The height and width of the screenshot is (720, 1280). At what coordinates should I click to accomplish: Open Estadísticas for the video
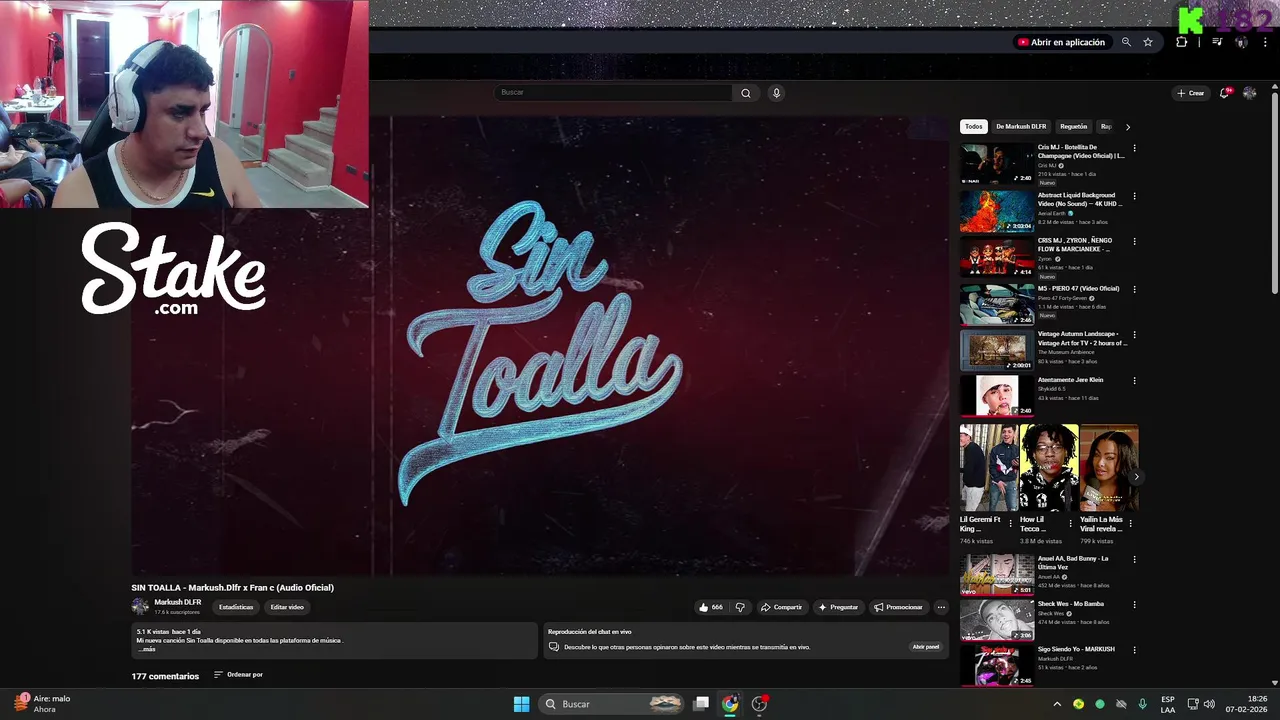(x=237, y=607)
